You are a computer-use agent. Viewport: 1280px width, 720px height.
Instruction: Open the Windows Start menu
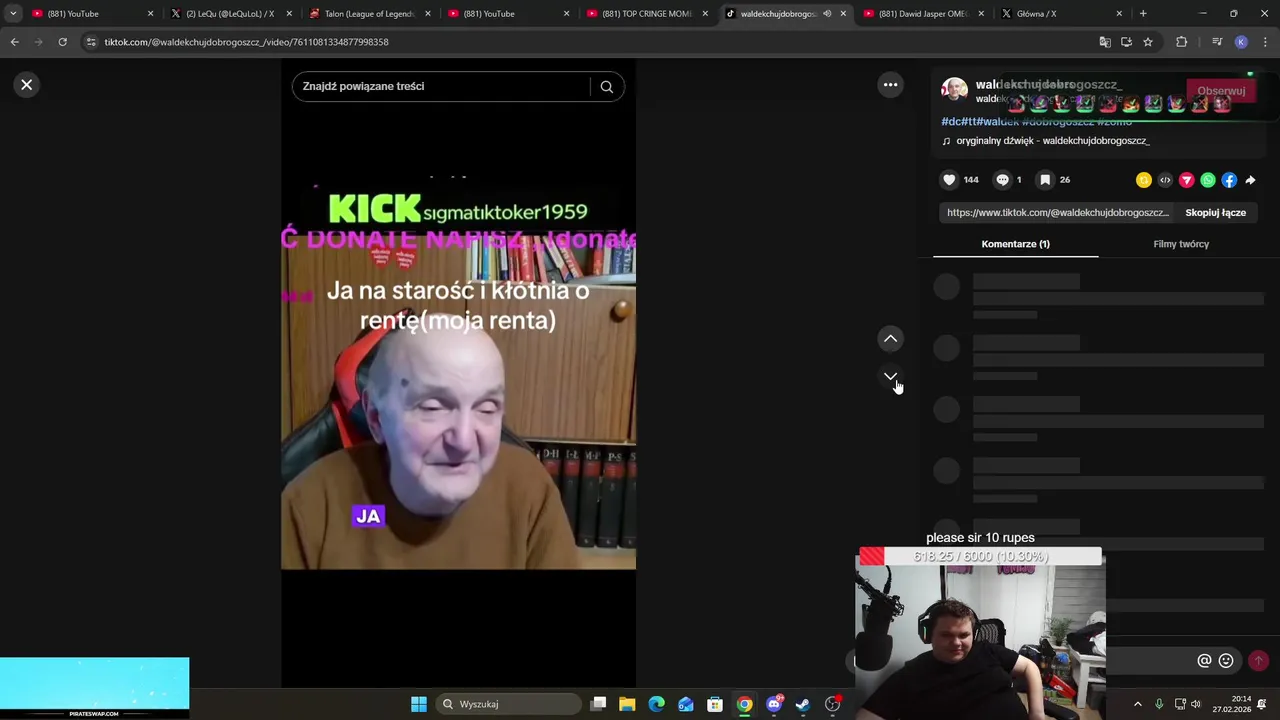pos(419,704)
